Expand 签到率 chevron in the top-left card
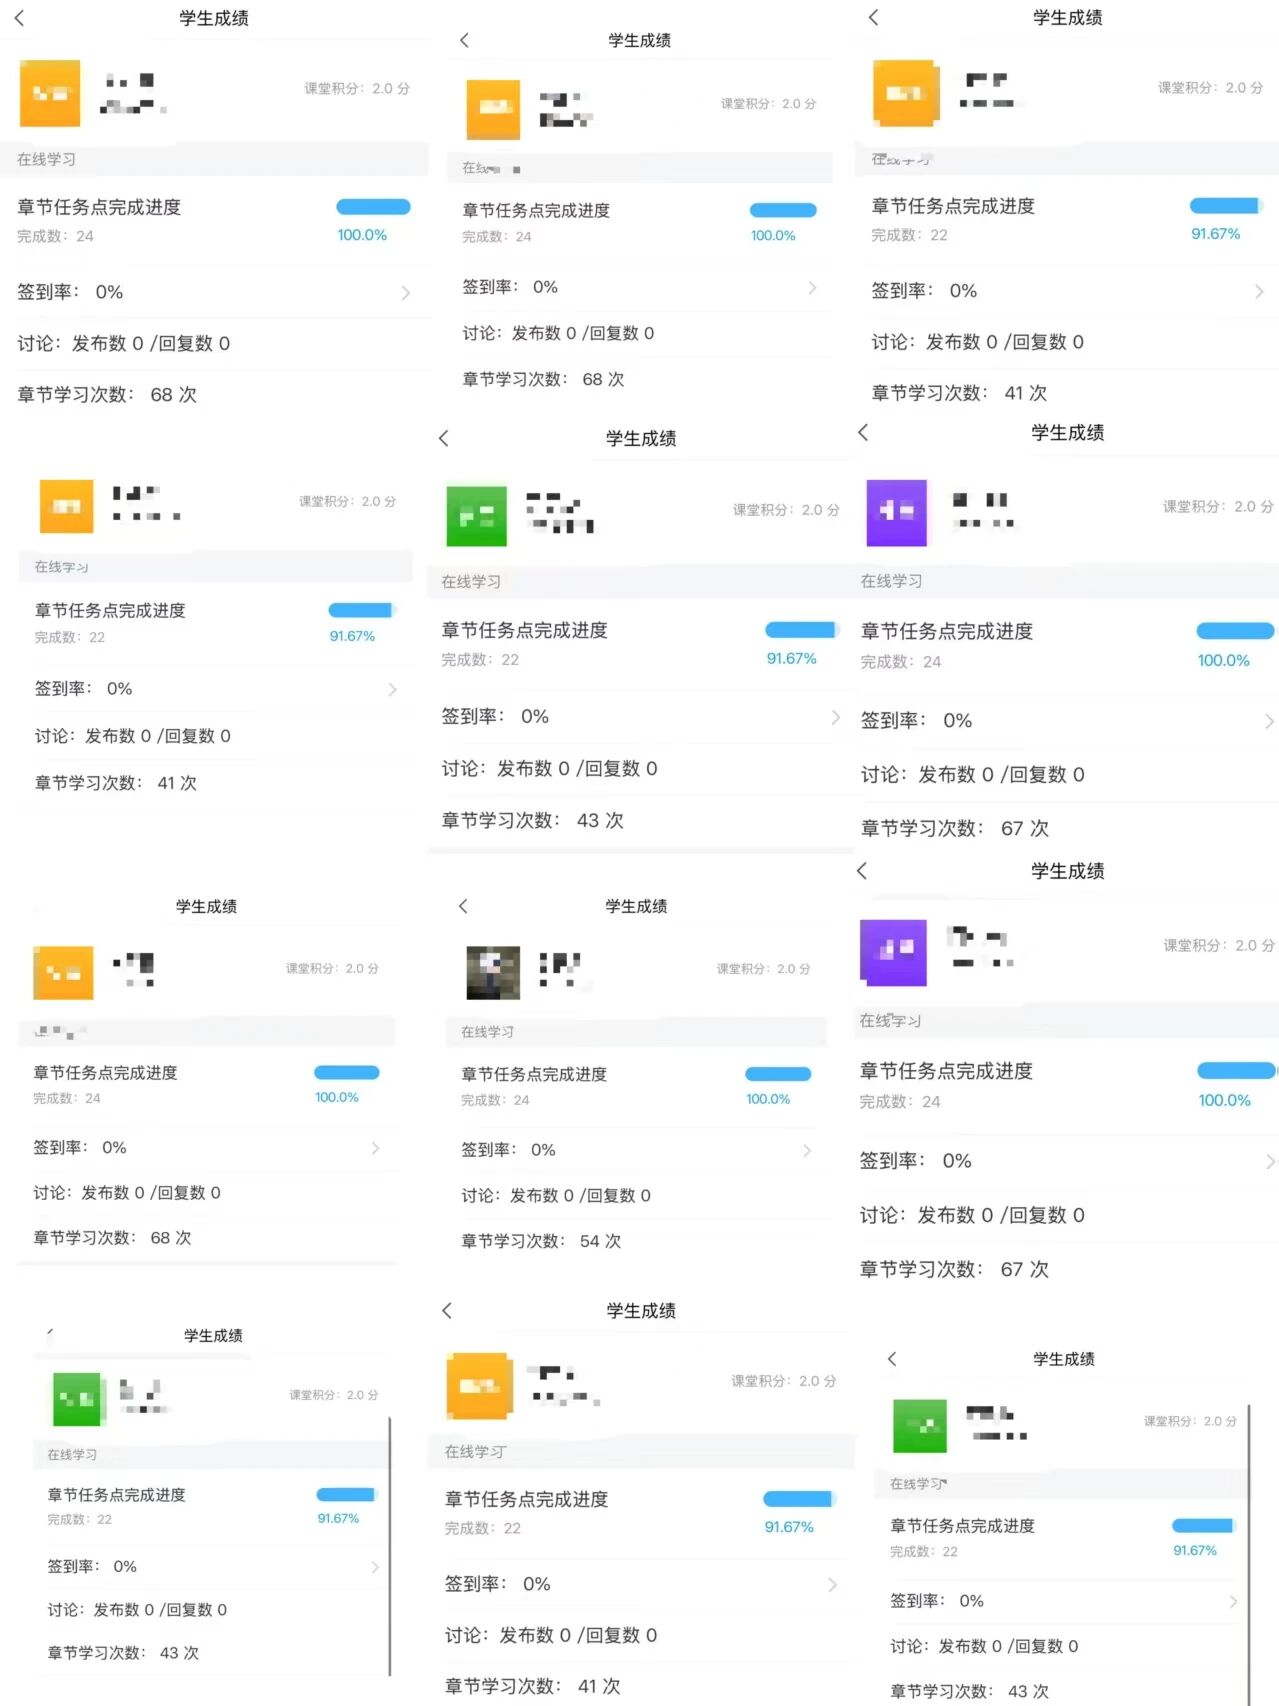The width and height of the screenshot is (1279, 1706). (x=405, y=293)
